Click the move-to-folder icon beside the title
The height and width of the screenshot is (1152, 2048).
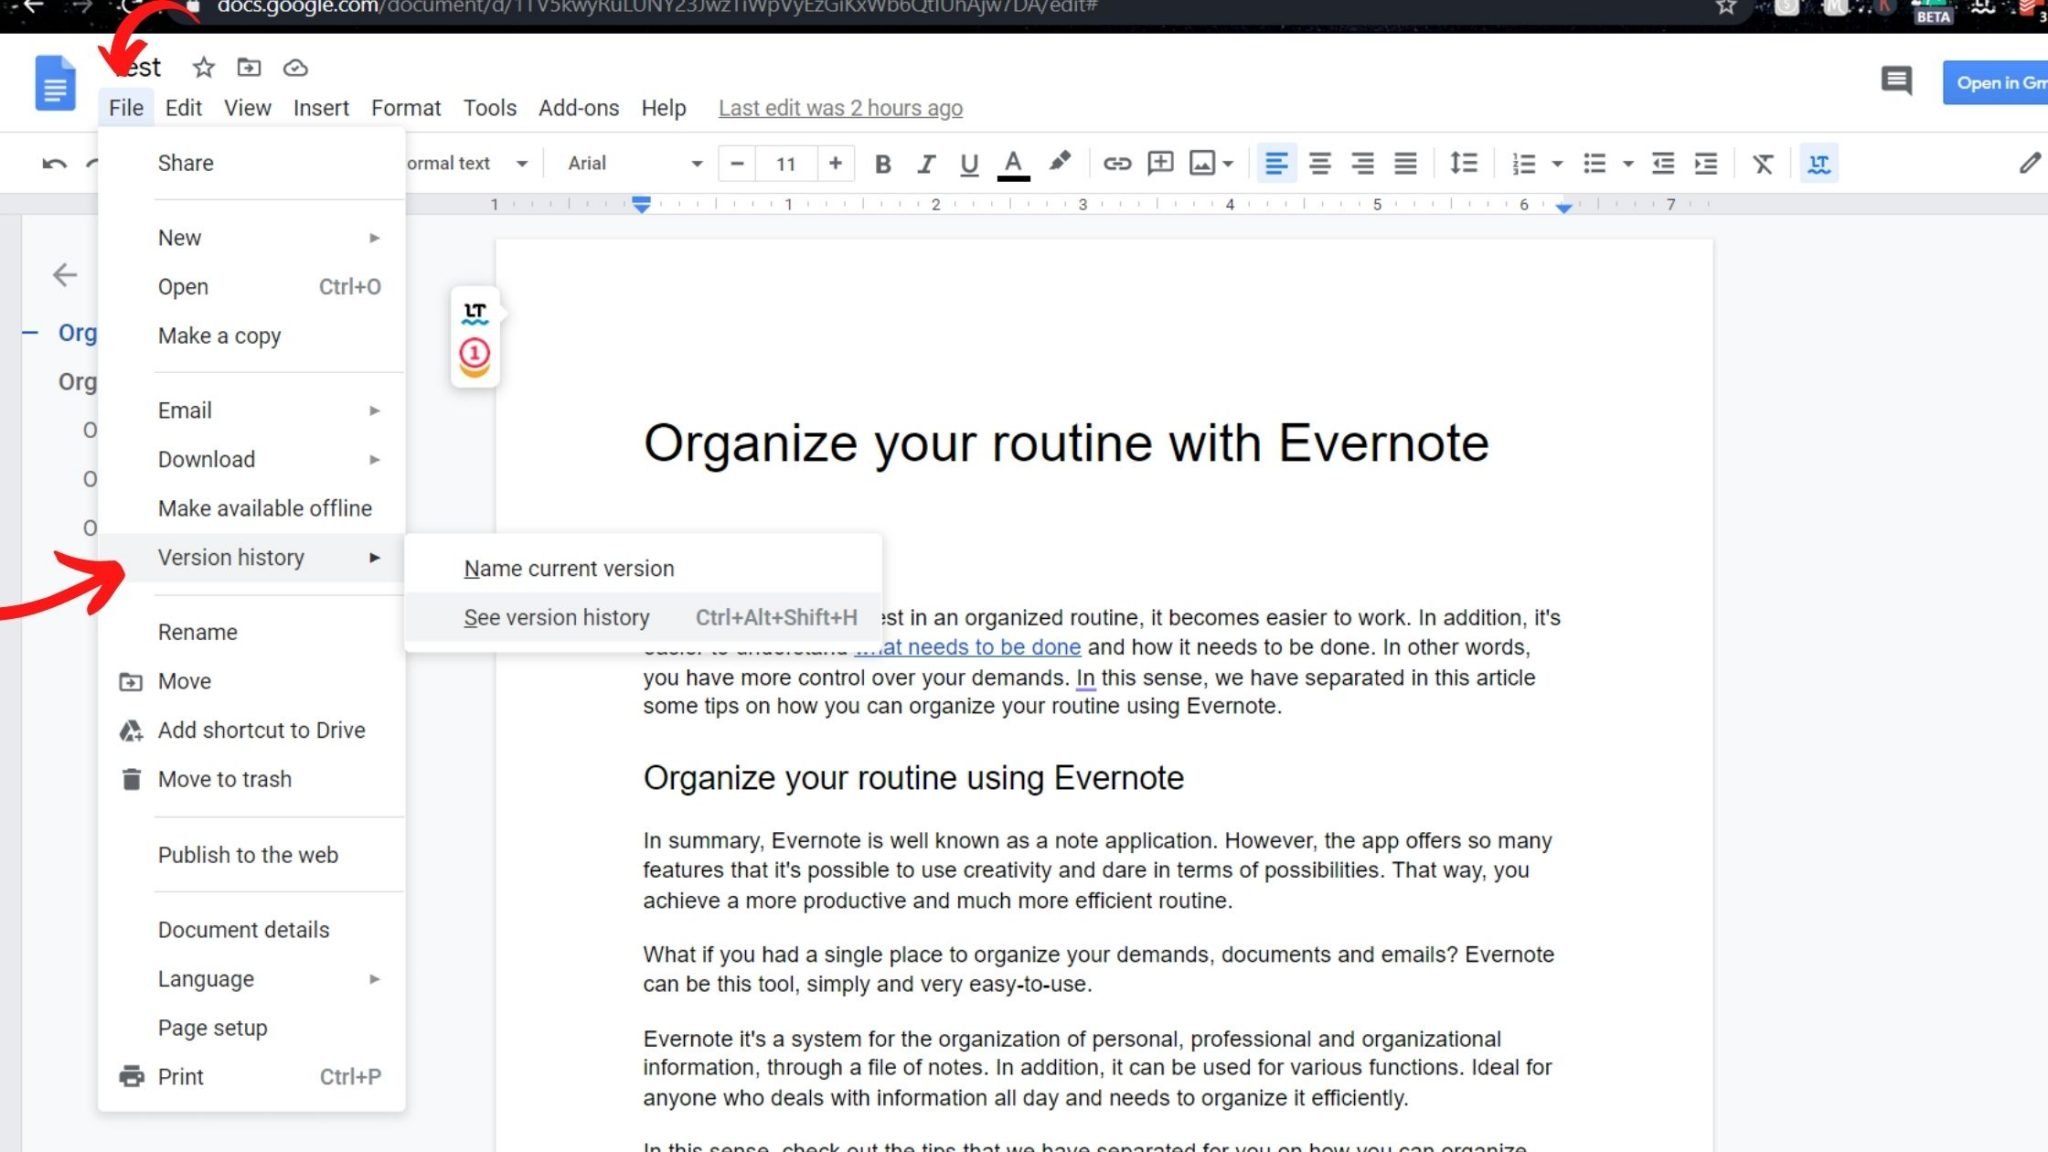click(x=249, y=67)
